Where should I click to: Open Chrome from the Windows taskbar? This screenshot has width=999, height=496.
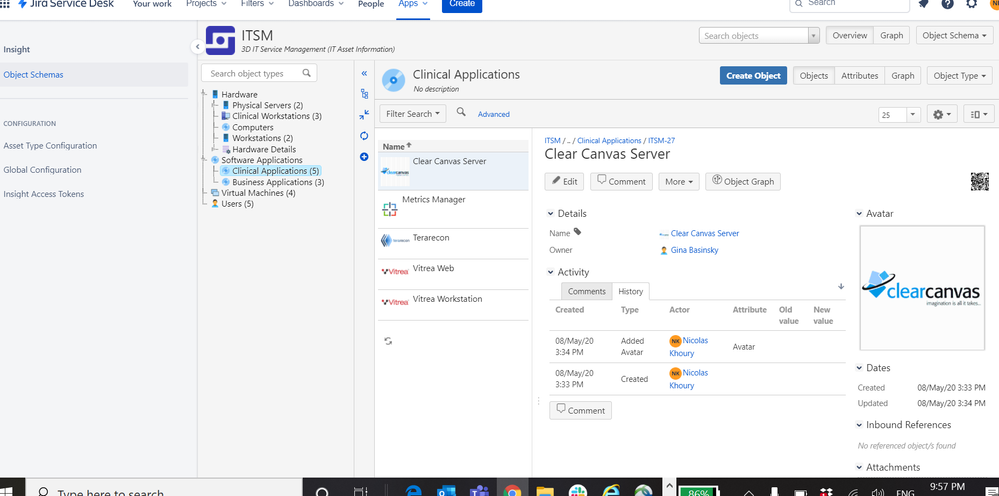512,492
